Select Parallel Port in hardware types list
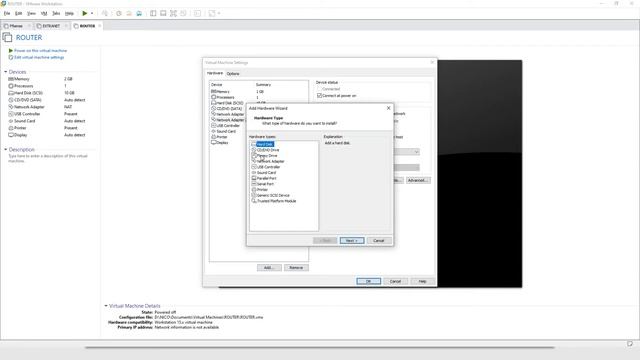 pyautogui.click(x=266, y=178)
